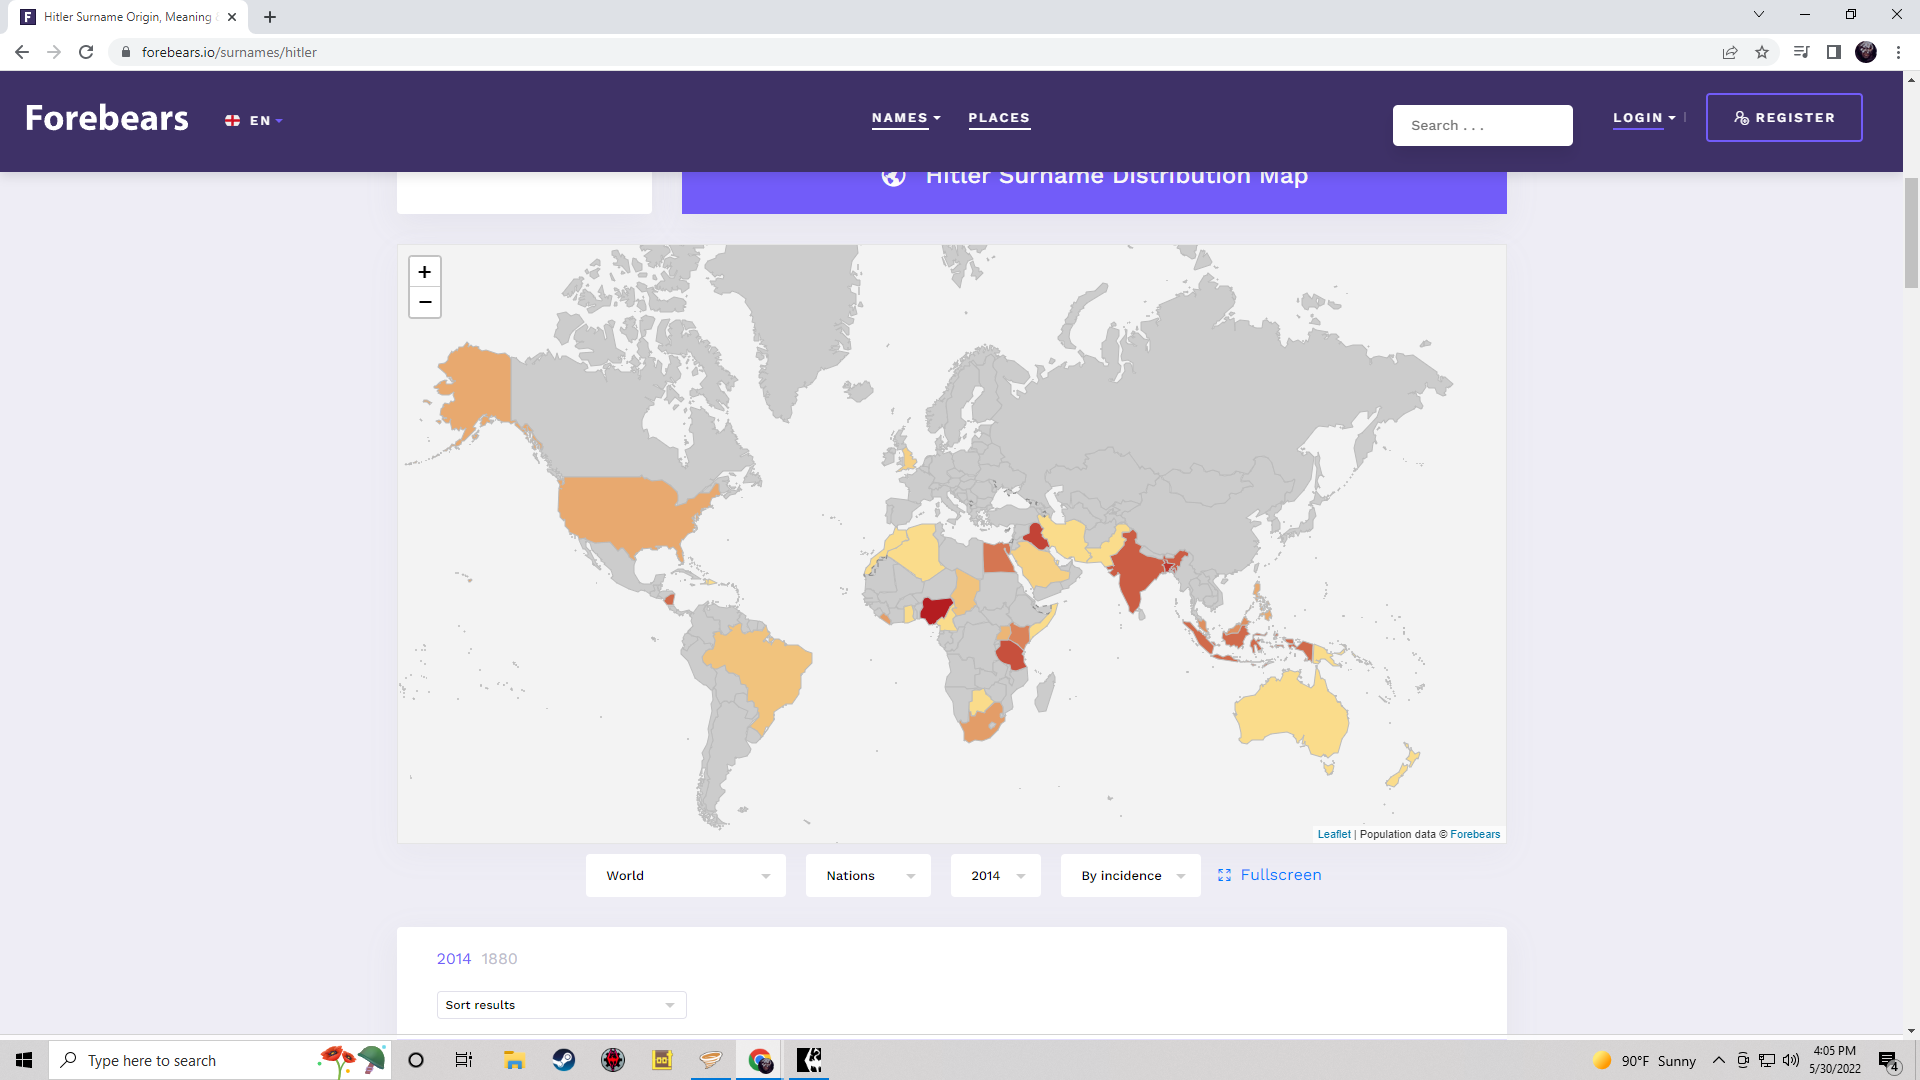Screen dimensions: 1920x1080
Task: Click the Fullscreen link below the map
Action: click(x=1270, y=875)
